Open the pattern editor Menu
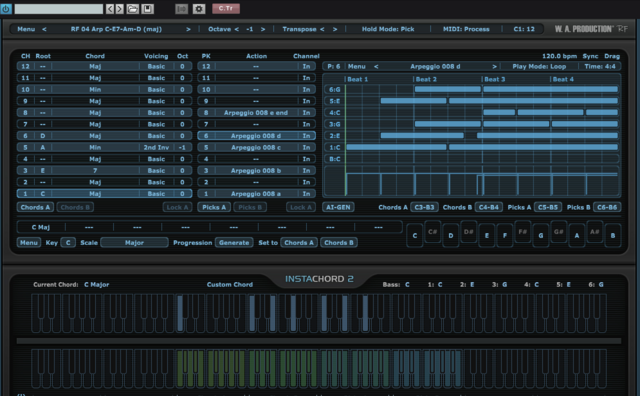This screenshot has width=640, height=396. pyautogui.click(x=356, y=66)
